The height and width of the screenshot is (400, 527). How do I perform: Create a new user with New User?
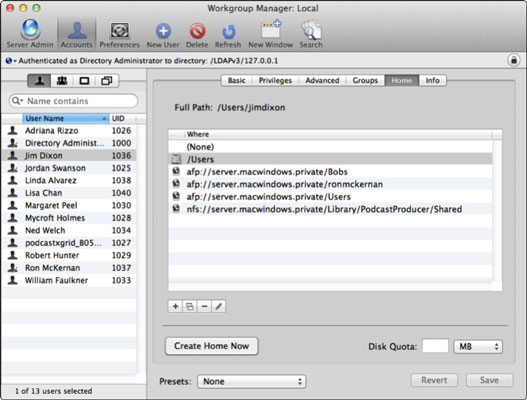coord(163,35)
